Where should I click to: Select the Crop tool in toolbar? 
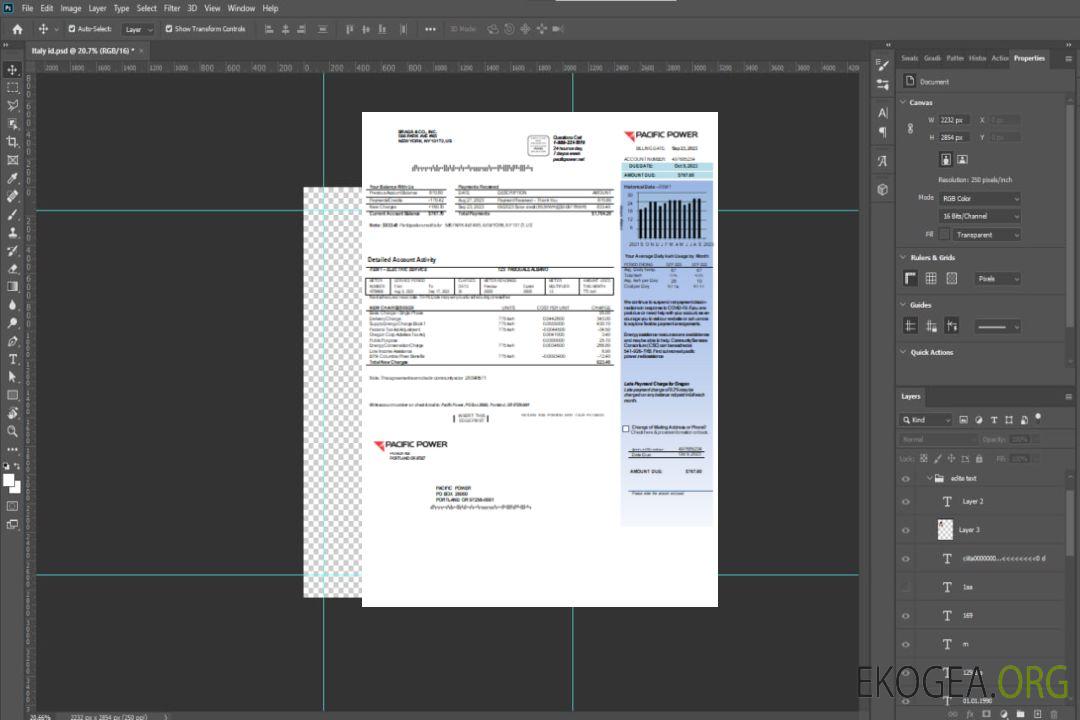pos(13,142)
